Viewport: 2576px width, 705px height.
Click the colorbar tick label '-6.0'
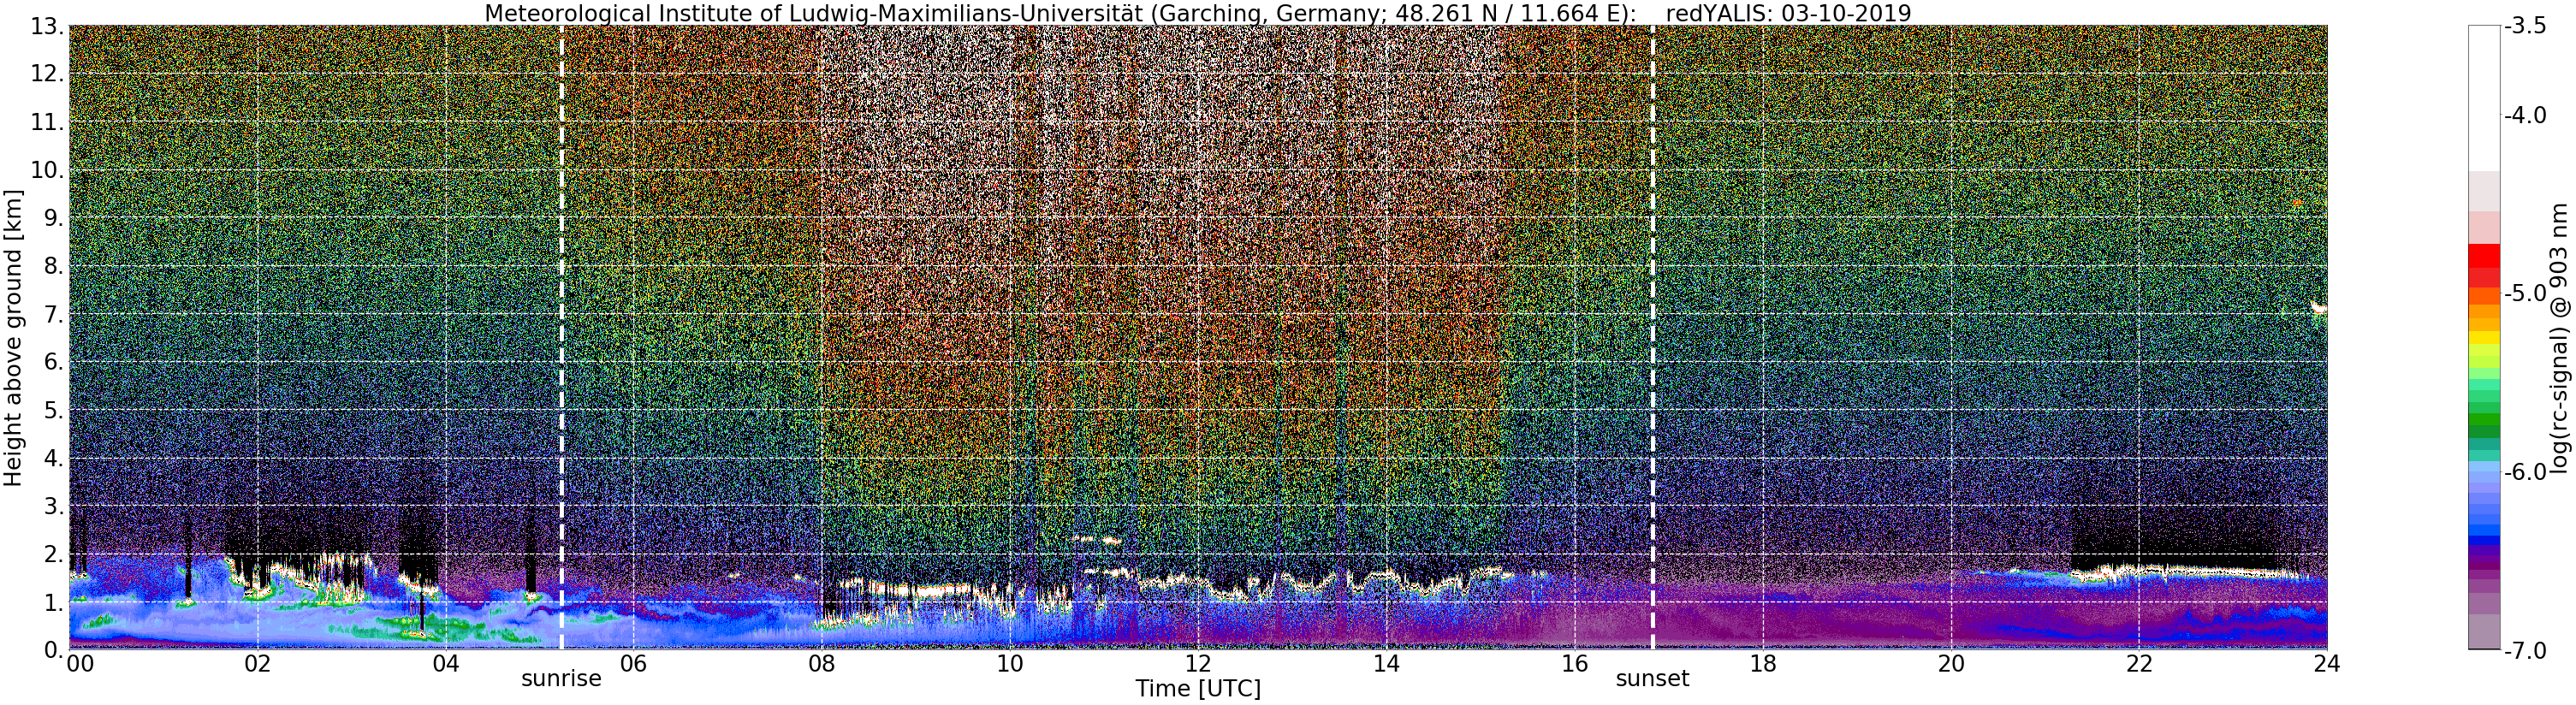click(2525, 472)
